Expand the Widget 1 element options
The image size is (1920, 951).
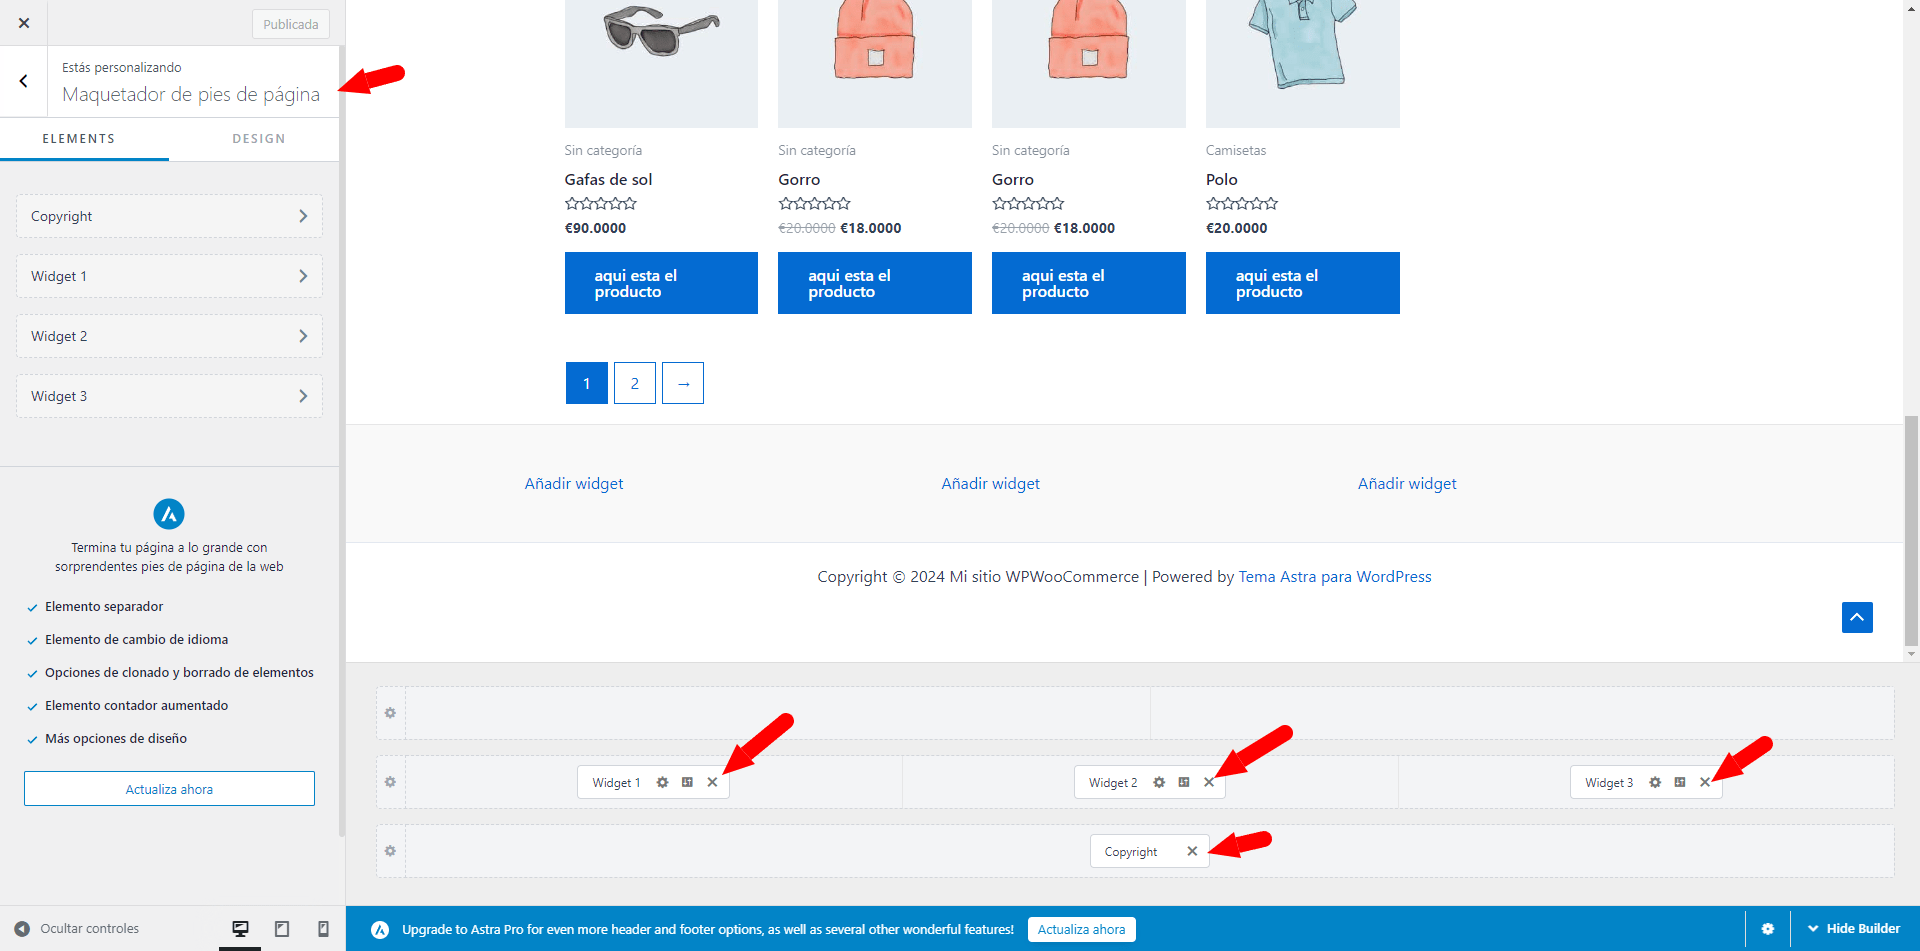point(169,276)
